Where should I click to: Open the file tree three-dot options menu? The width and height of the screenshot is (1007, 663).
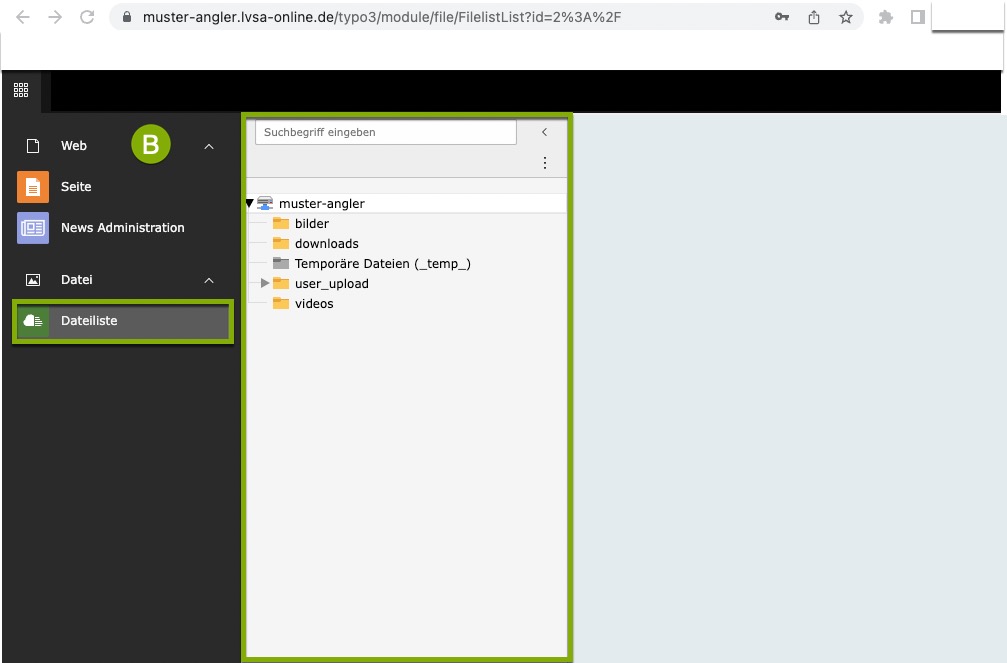(x=545, y=163)
